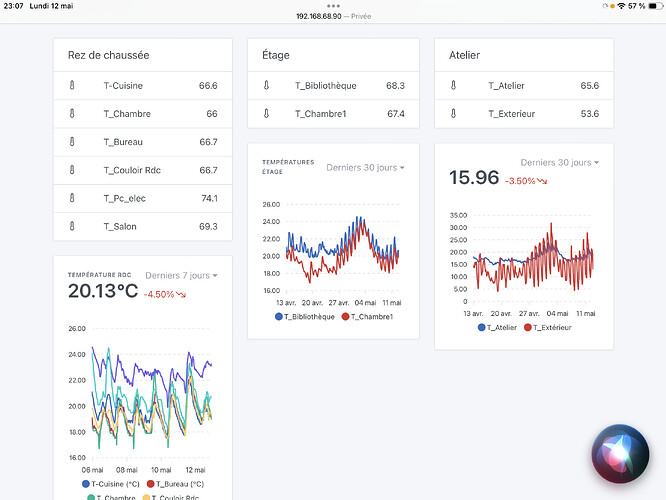Viewport: 666px width, 500px height.
Task: Hide T_Chambre1 series via chart legend
Action: (367, 317)
